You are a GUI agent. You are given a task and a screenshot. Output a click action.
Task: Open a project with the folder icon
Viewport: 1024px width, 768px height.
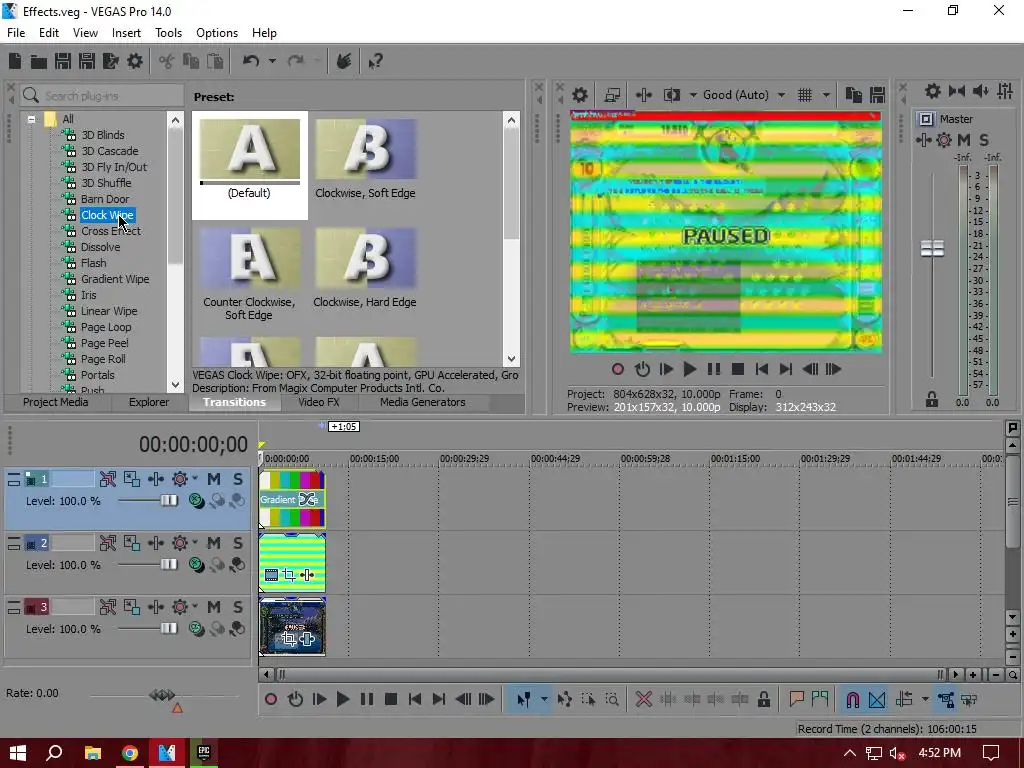point(39,61)
